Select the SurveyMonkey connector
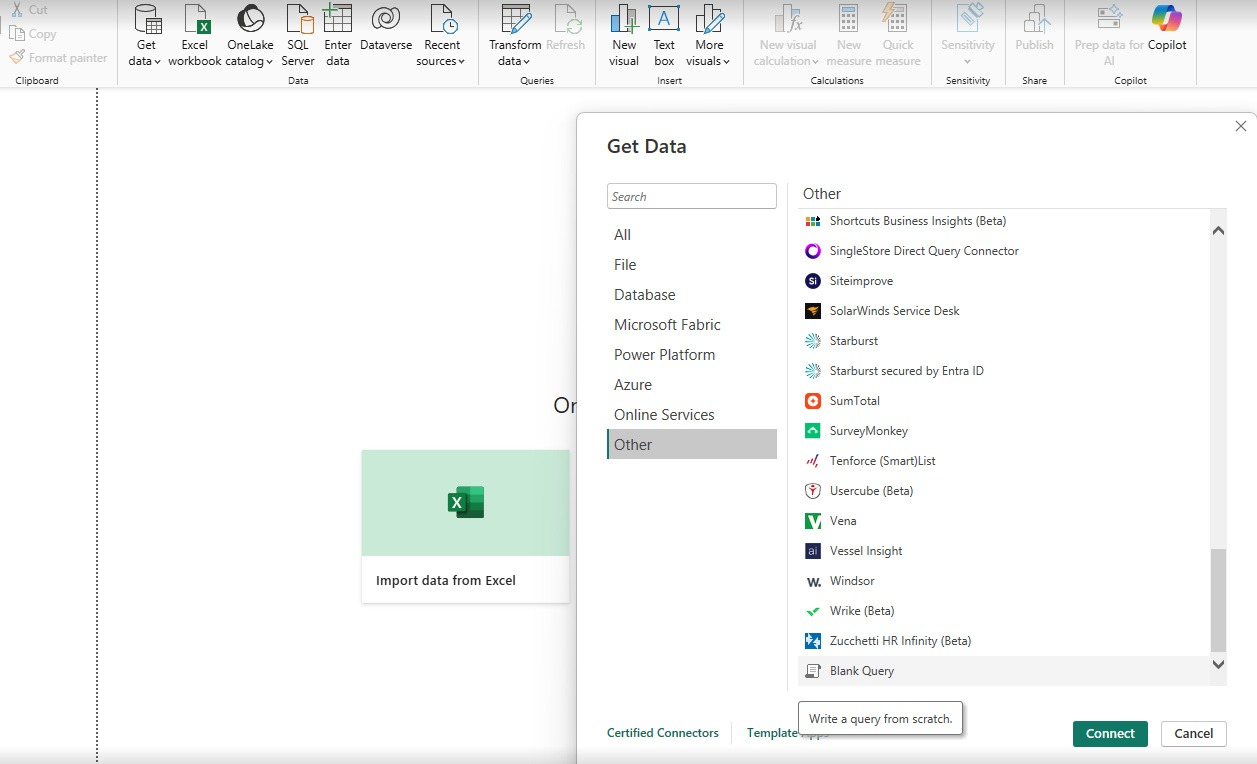 1004,431
